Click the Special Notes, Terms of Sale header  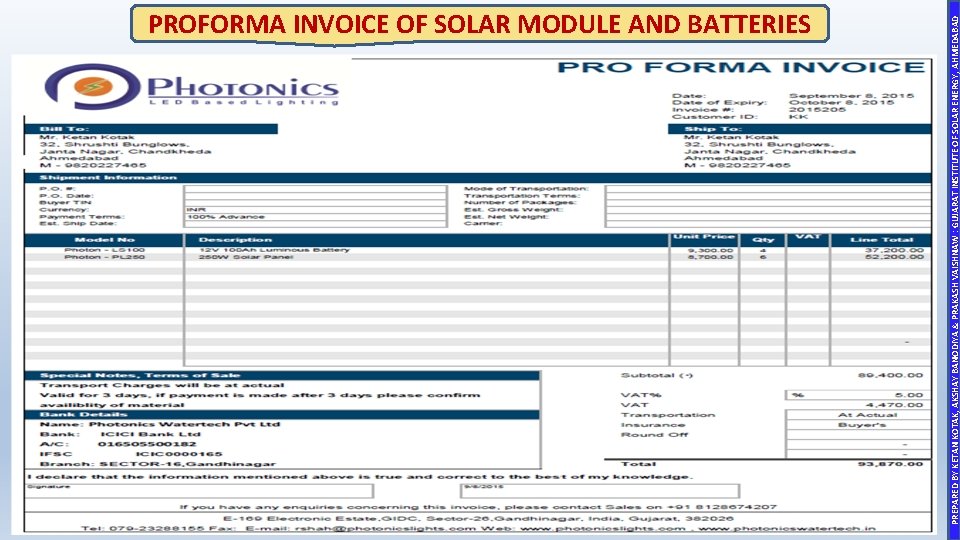click(282, 375)
